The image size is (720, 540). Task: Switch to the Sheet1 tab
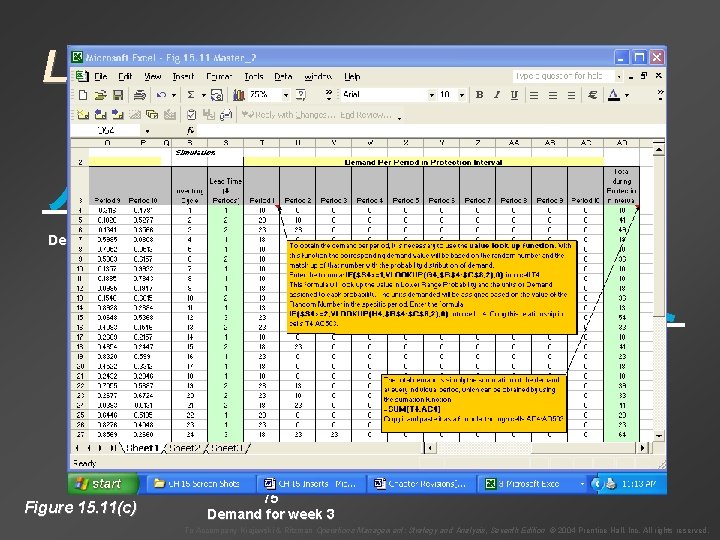coord(142,448)
